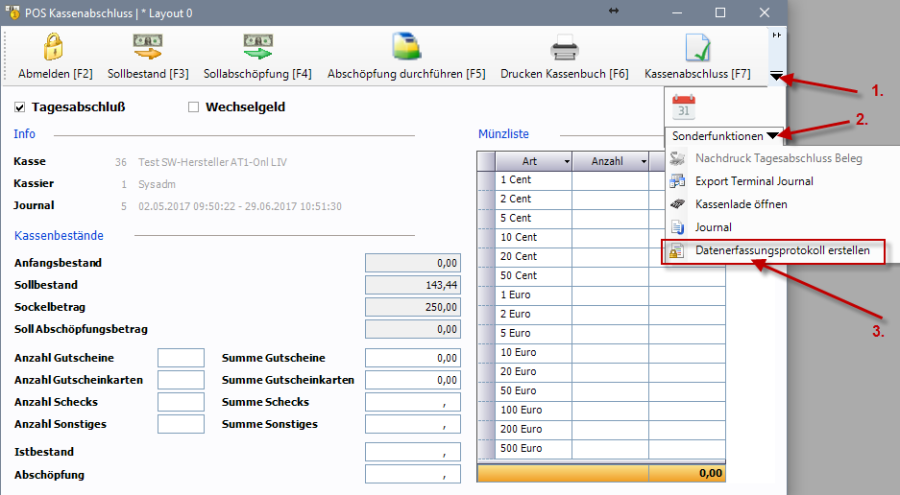Open the Art column filter dropdown
Screen dimensions: 900x495
pyautogui.click(x=566, y=161)
